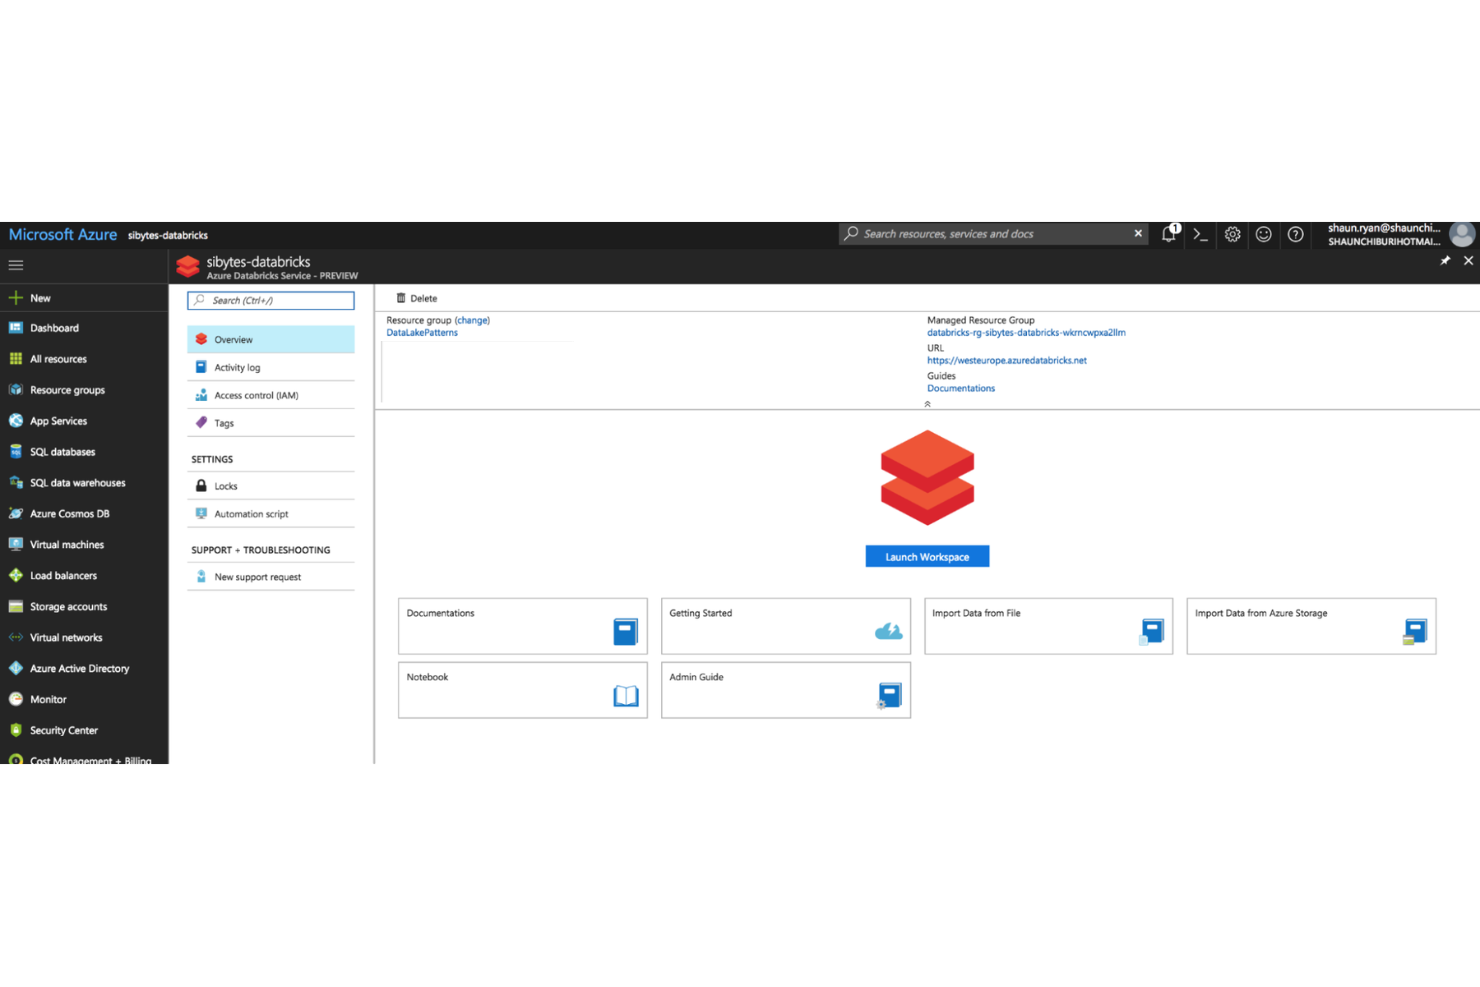Pin the sibytes-databricks blade
Image resolution: width=1480 pixels, height=987 pixels.
pyautogui.click(x=1444, y=260)
